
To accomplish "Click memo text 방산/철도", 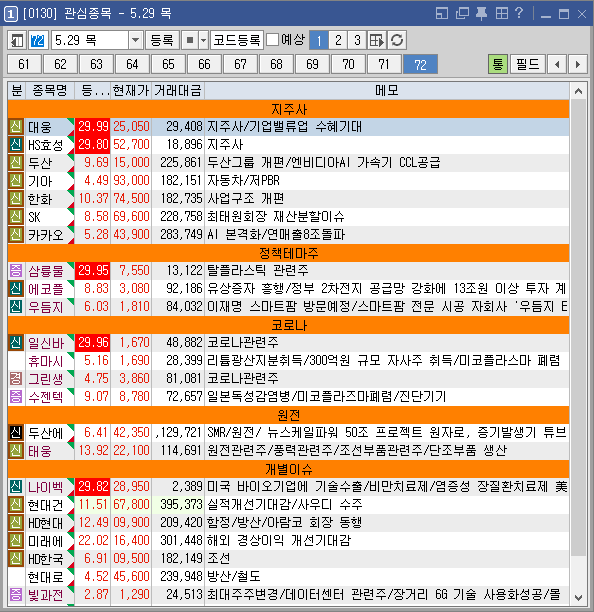I will point(233,576).
